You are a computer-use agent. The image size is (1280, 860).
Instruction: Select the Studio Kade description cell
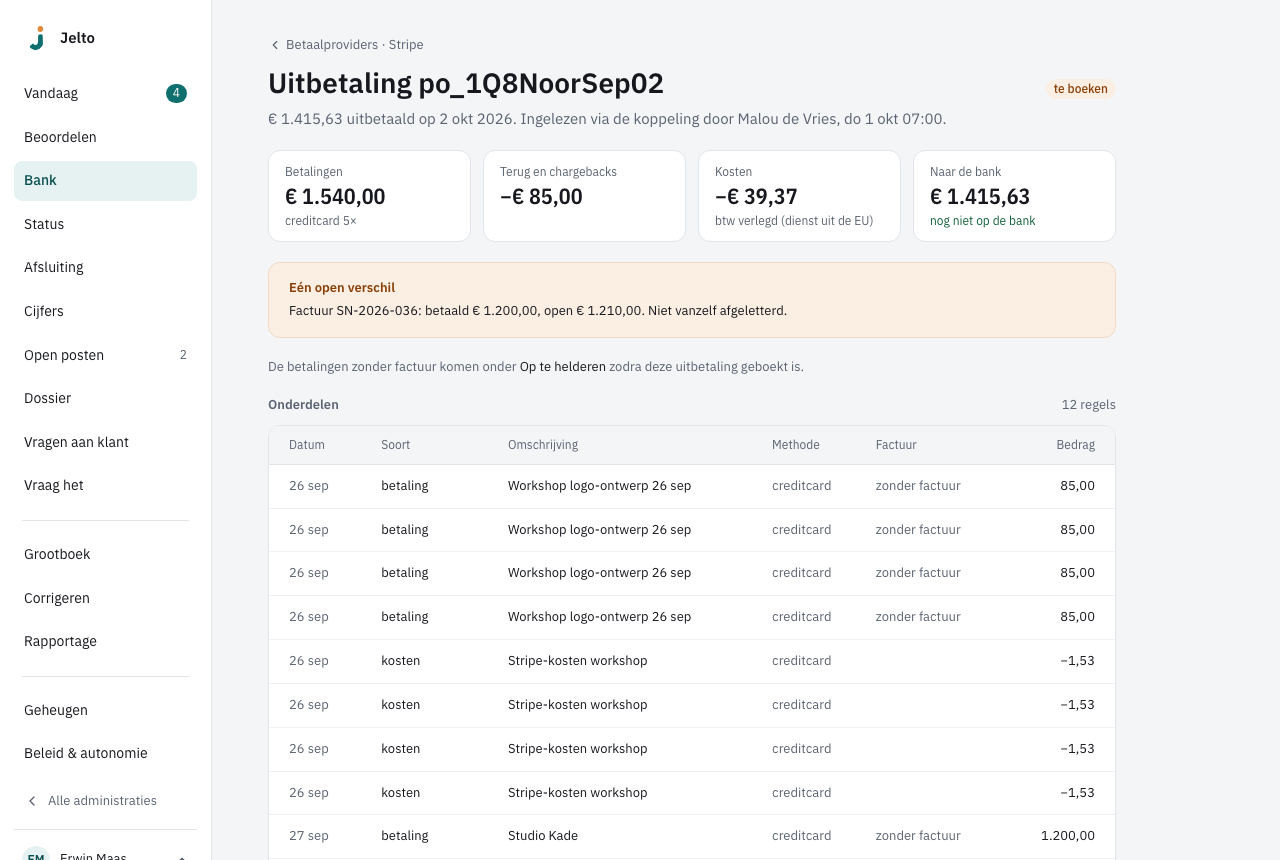click(543, 836)
